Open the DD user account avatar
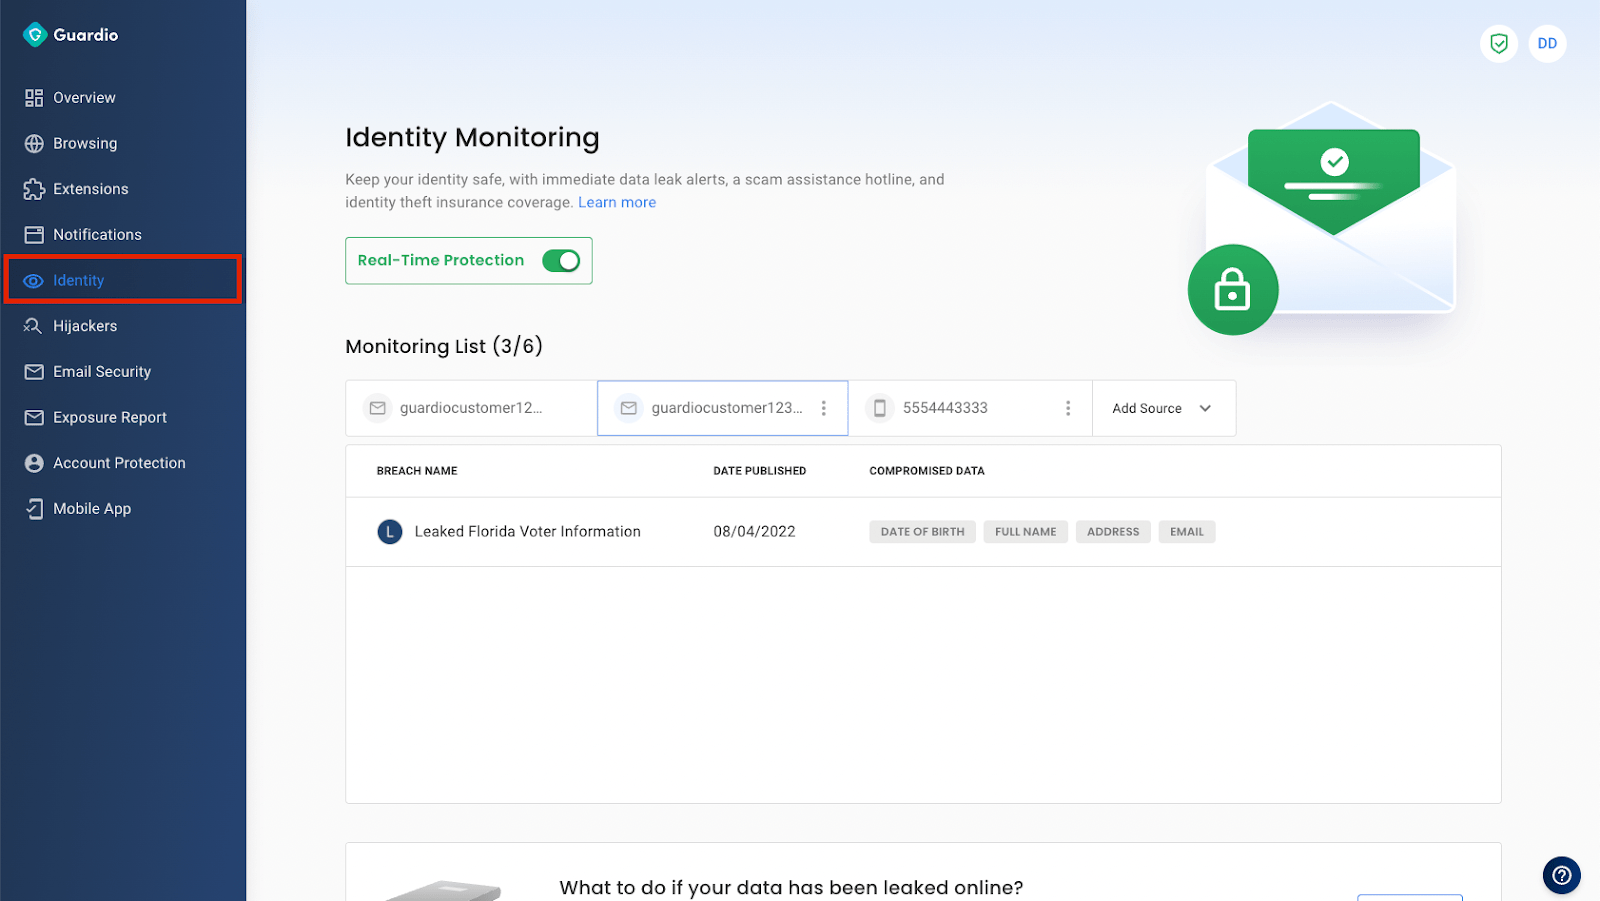Image resolution: width=1600 pixels, height=901 pixels. [1546, 44]
